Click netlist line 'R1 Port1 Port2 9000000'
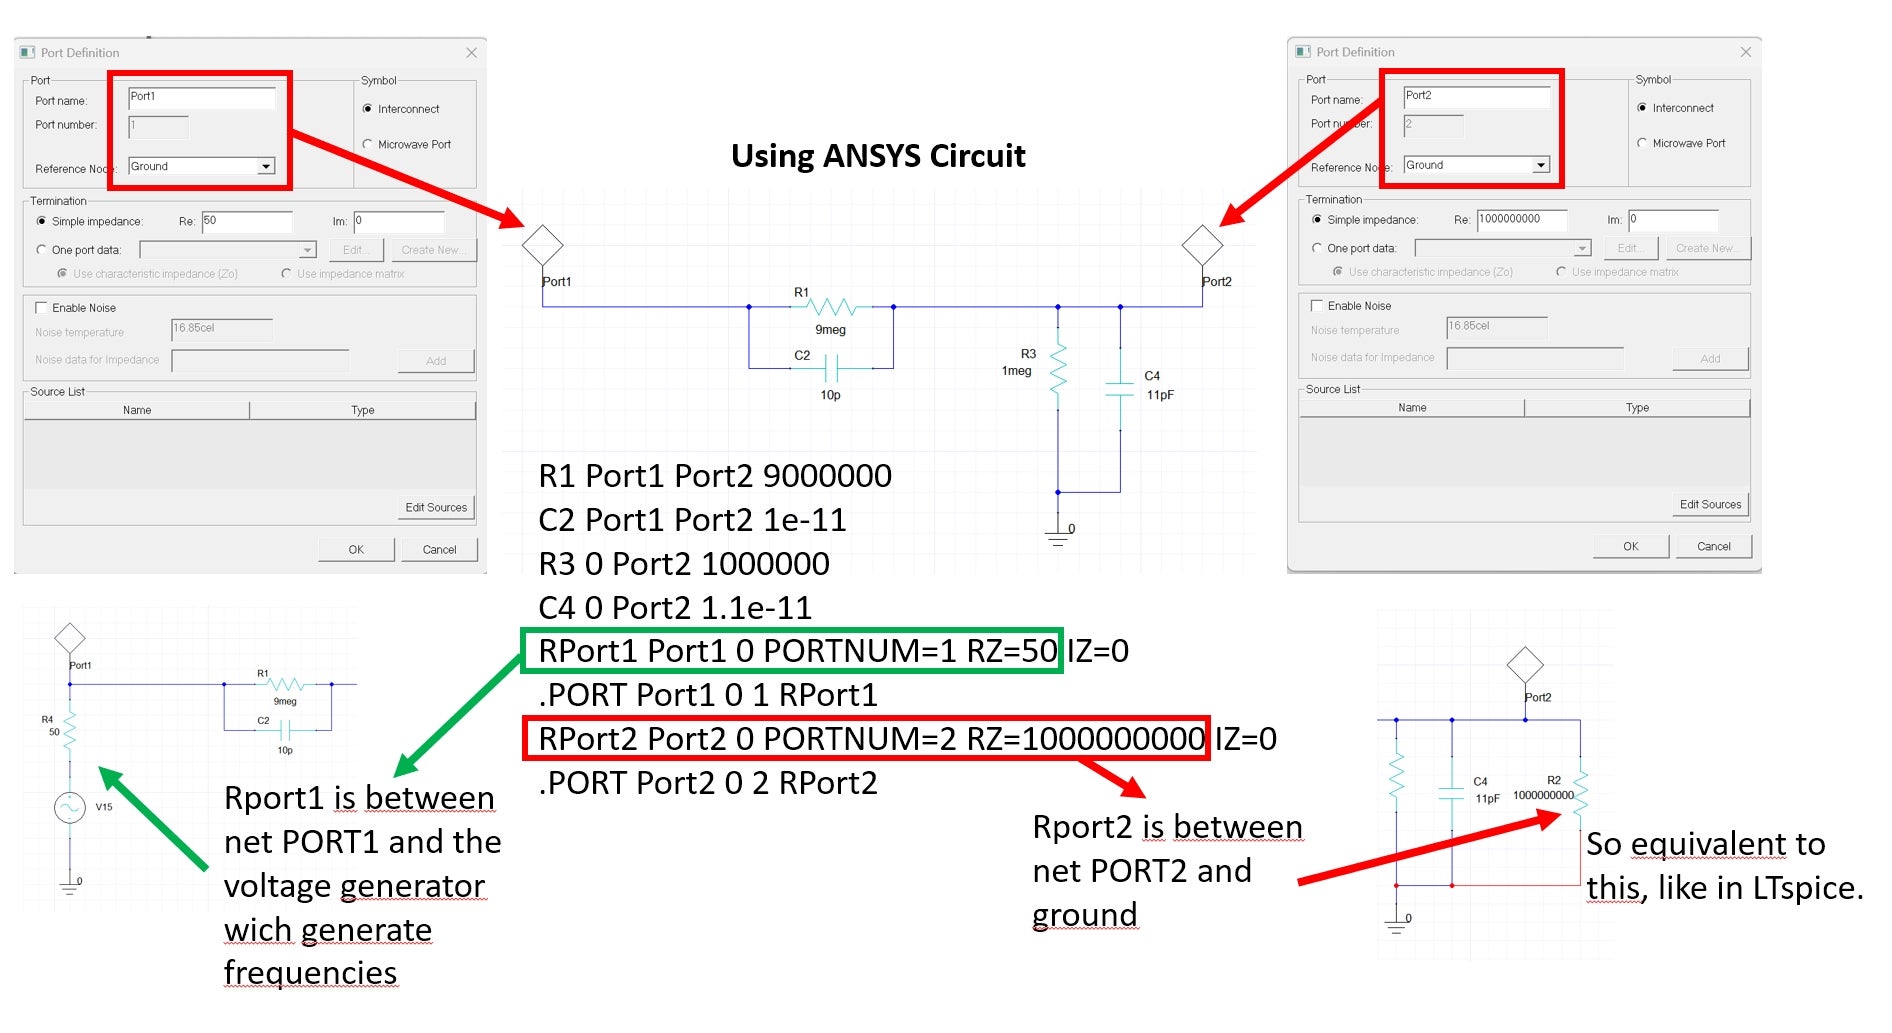Screen dimensions: 1892x1033 tap(715, 476)
